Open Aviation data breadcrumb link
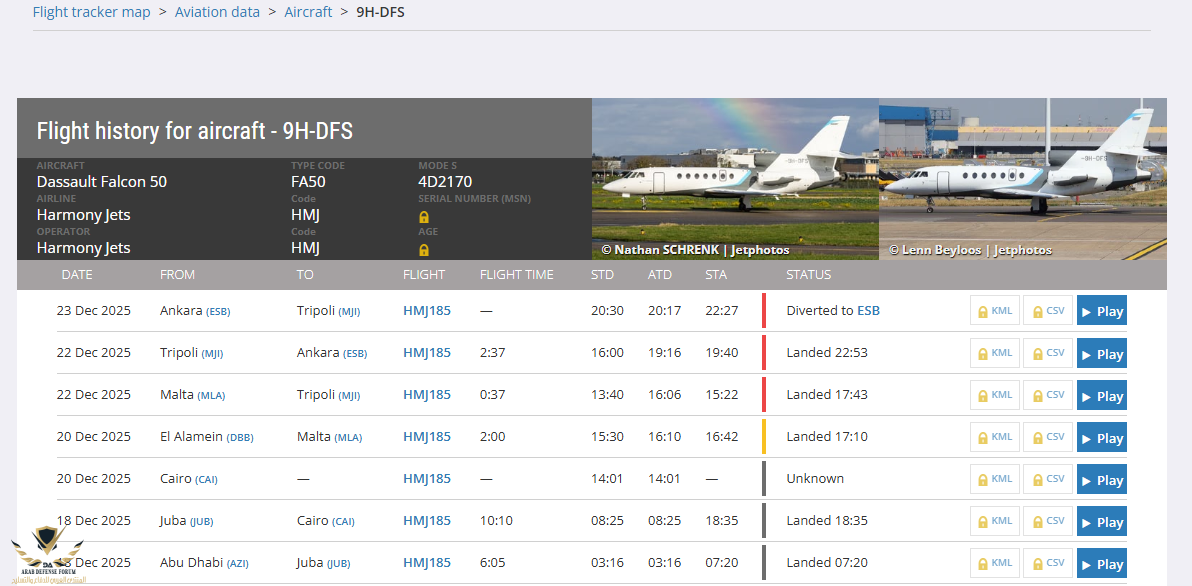Screen dimensions: 1192x586 point(217,12)
